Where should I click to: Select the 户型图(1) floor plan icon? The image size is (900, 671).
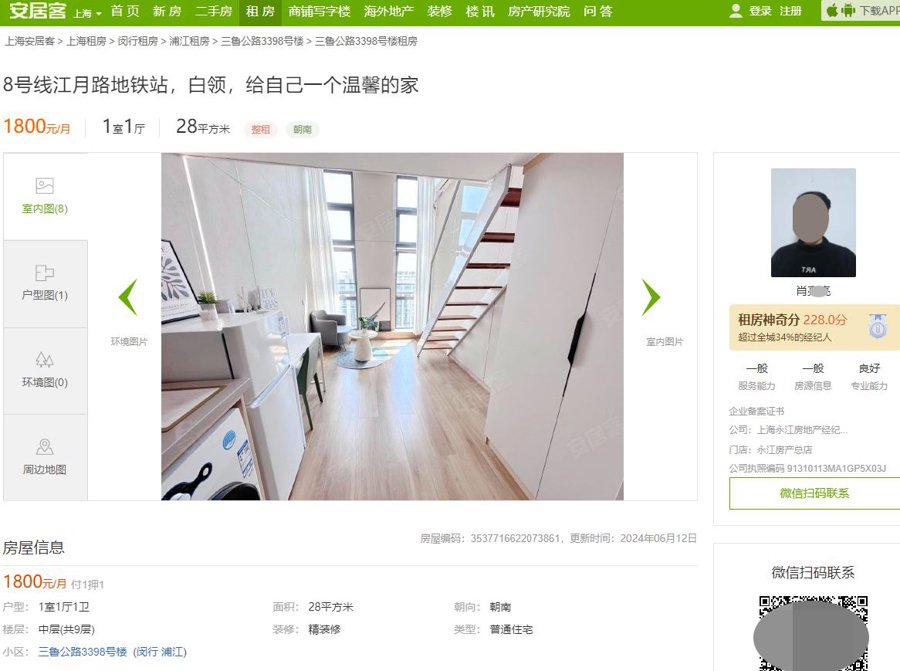pos(45,272)
